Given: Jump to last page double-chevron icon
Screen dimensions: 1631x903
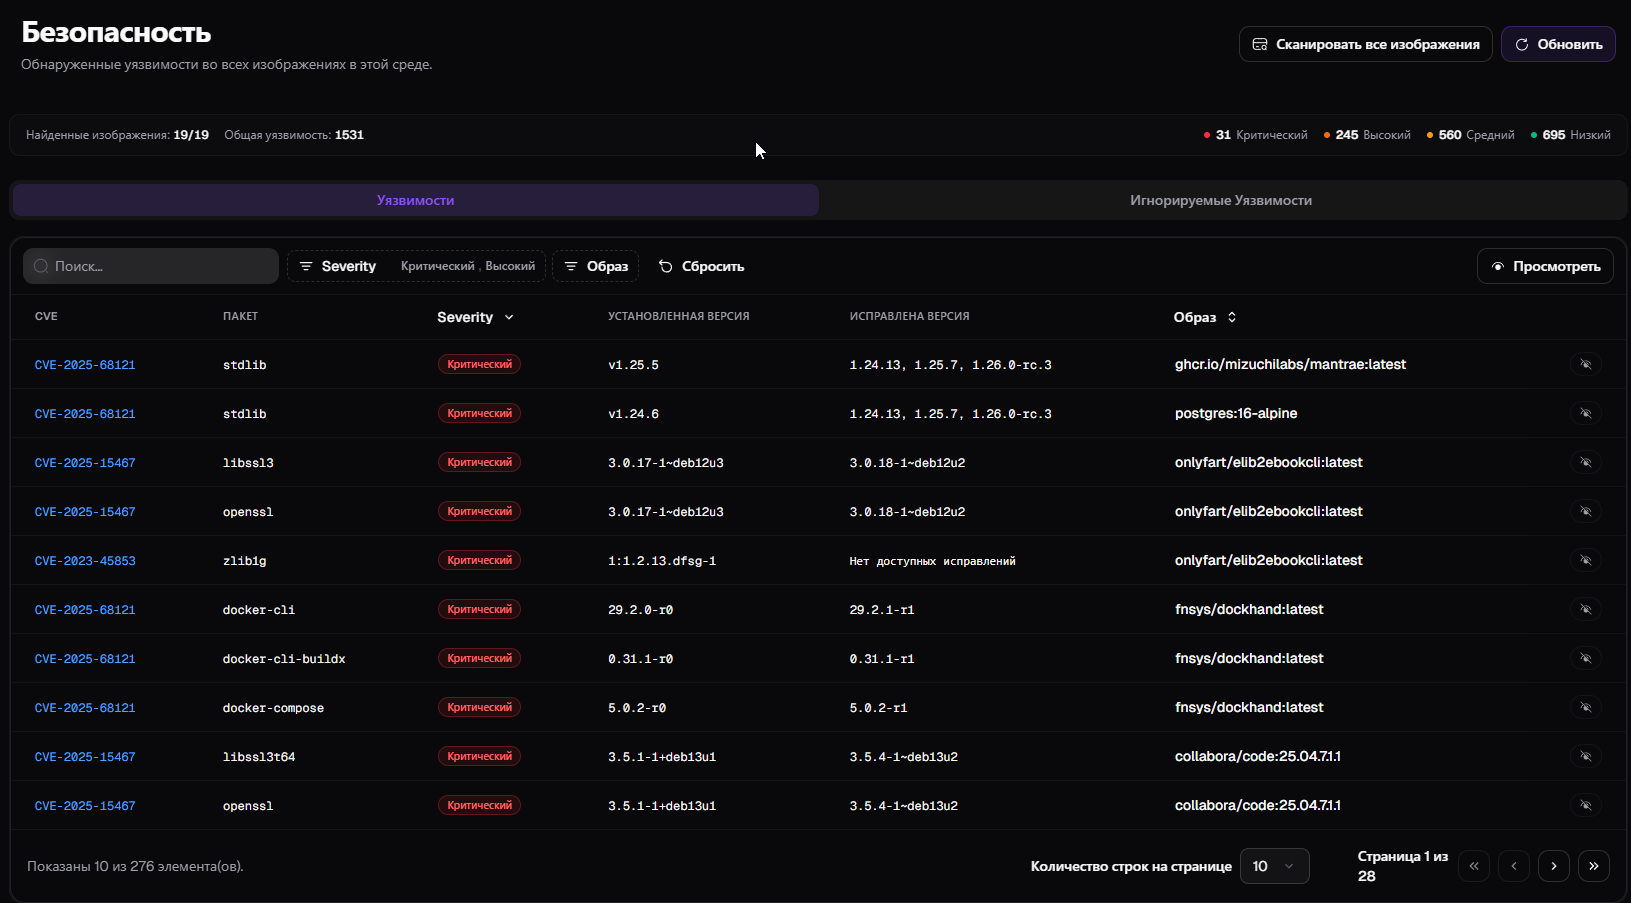Looking at the screenshot, I should click(x=1593, y=866).
